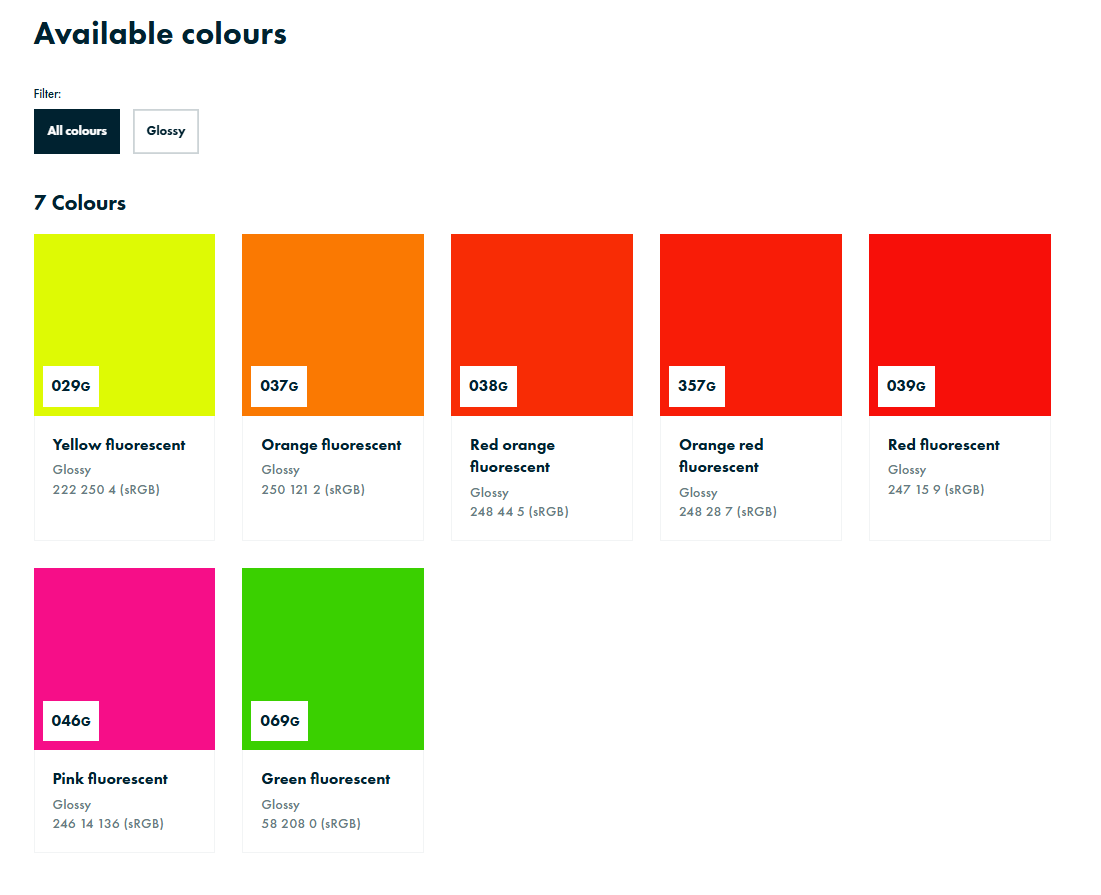Image resolution: width=1101 pixels, height=895 pixels.
Task: Open the Red fluorescent title link
Action: click(944, 445)
